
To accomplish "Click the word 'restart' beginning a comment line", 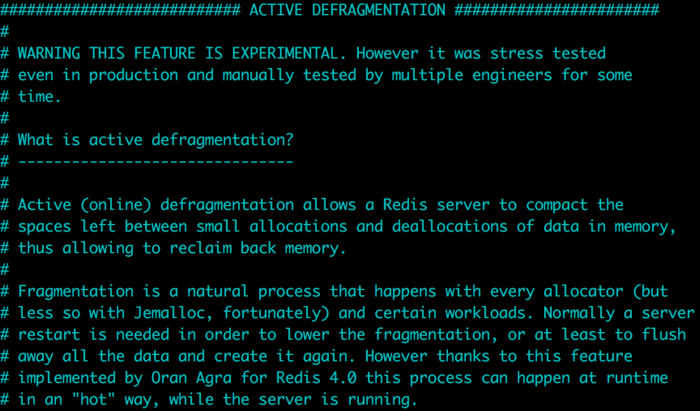I will coord(49,335).
